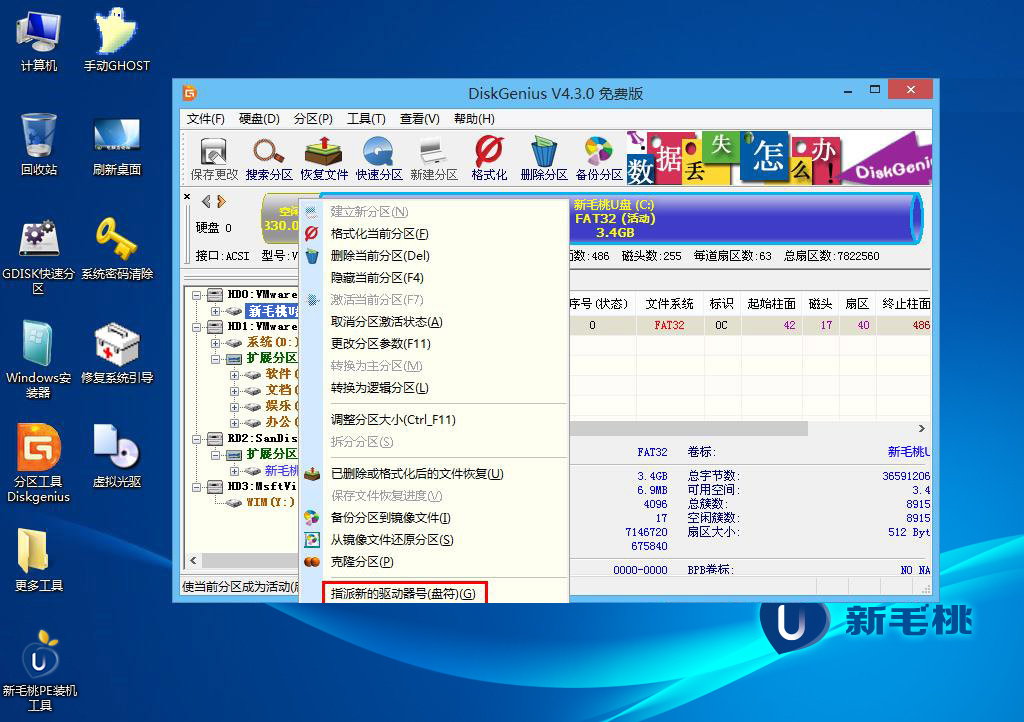Viewport: 1024px width, 722px height.
Task: Open the 更多工具 folder icon
Action: click(x=39, y=559)
